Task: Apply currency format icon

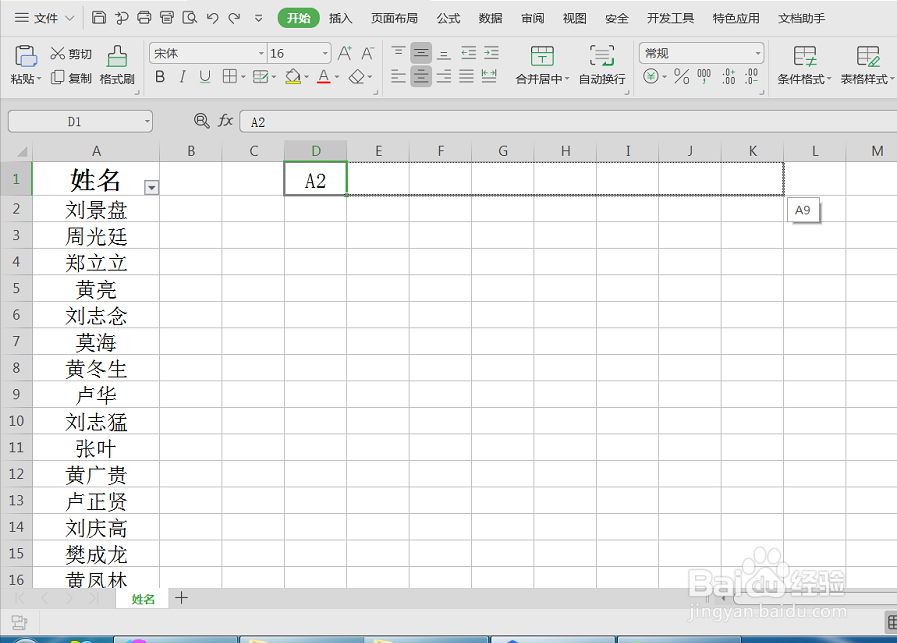Action: [x=651, y=76]
